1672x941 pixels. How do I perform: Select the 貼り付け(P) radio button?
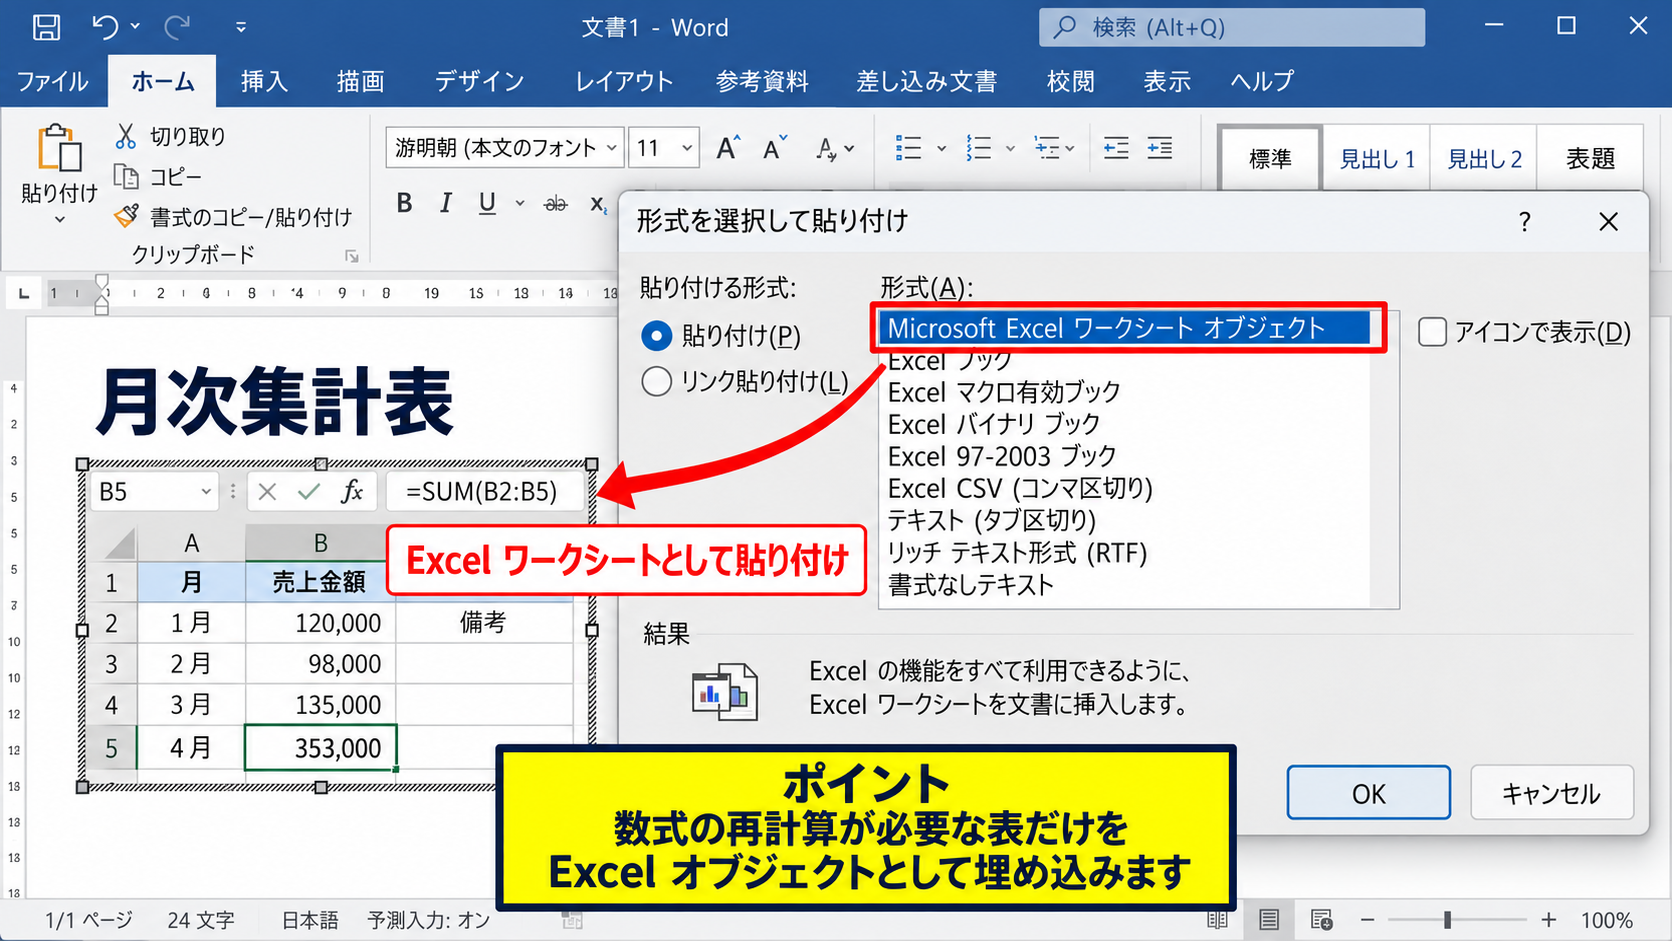[x=656, y=336]
